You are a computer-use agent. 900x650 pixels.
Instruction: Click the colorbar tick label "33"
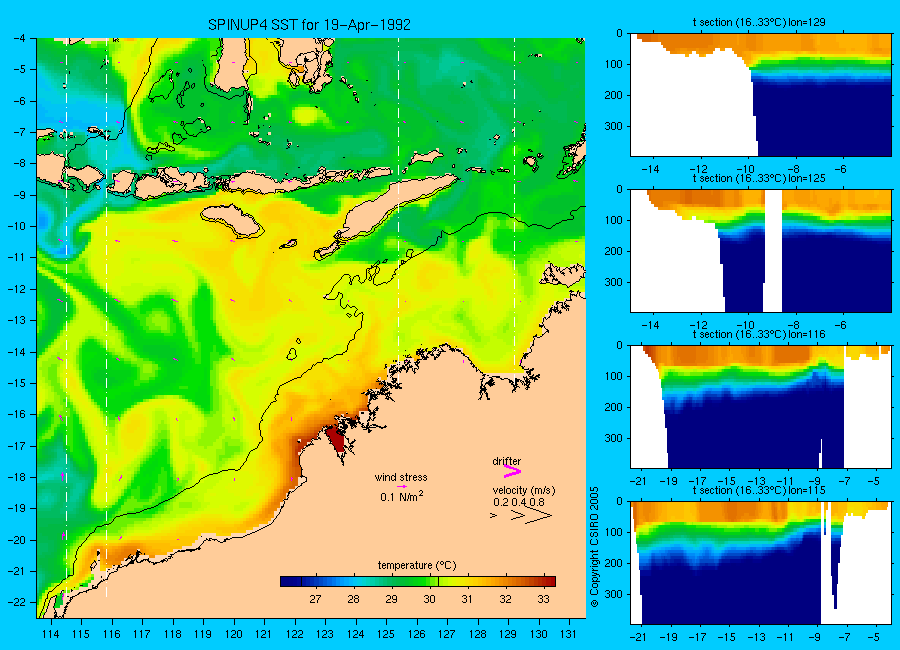pyautogui.click(x=543, y=599)
